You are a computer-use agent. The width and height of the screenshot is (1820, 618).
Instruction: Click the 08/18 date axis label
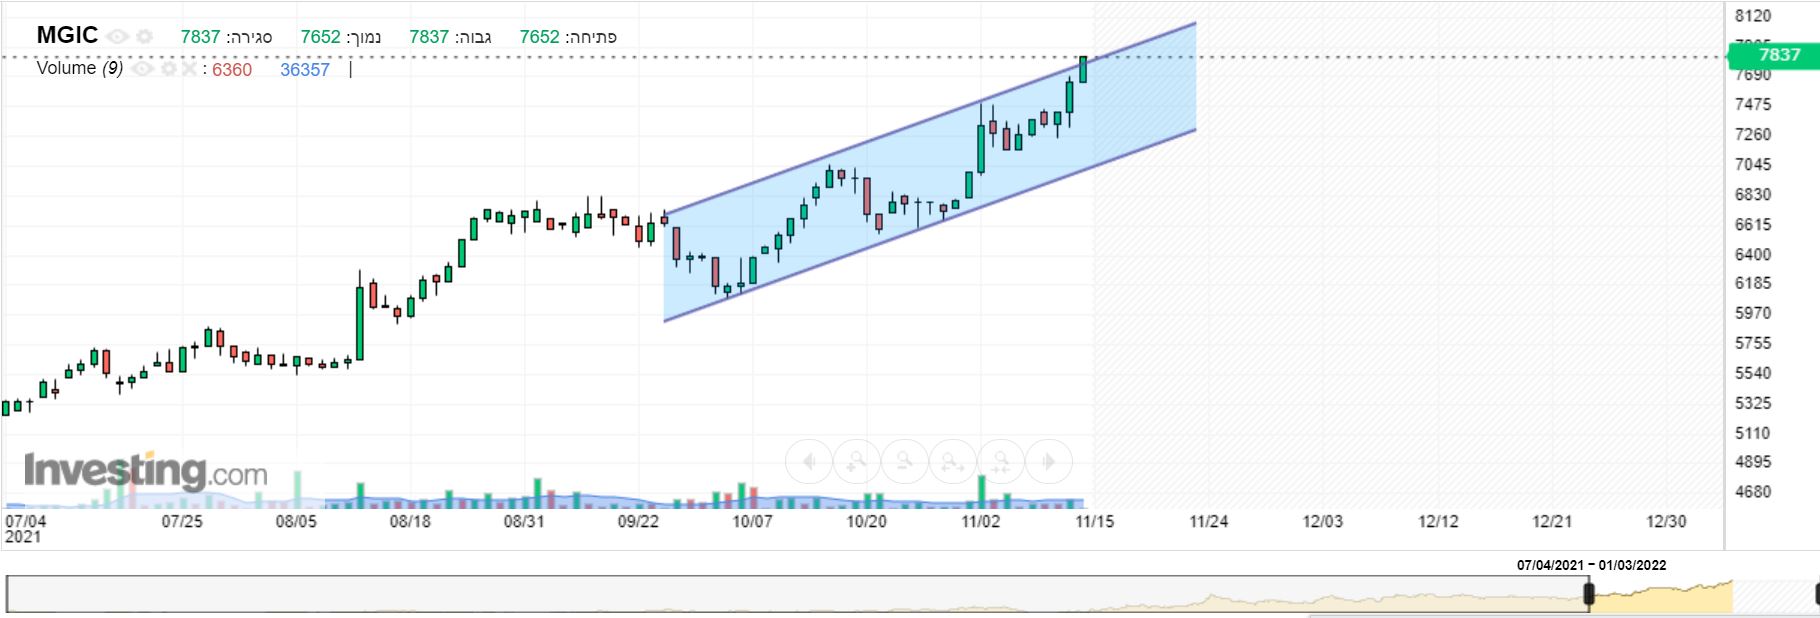(410, 521)
